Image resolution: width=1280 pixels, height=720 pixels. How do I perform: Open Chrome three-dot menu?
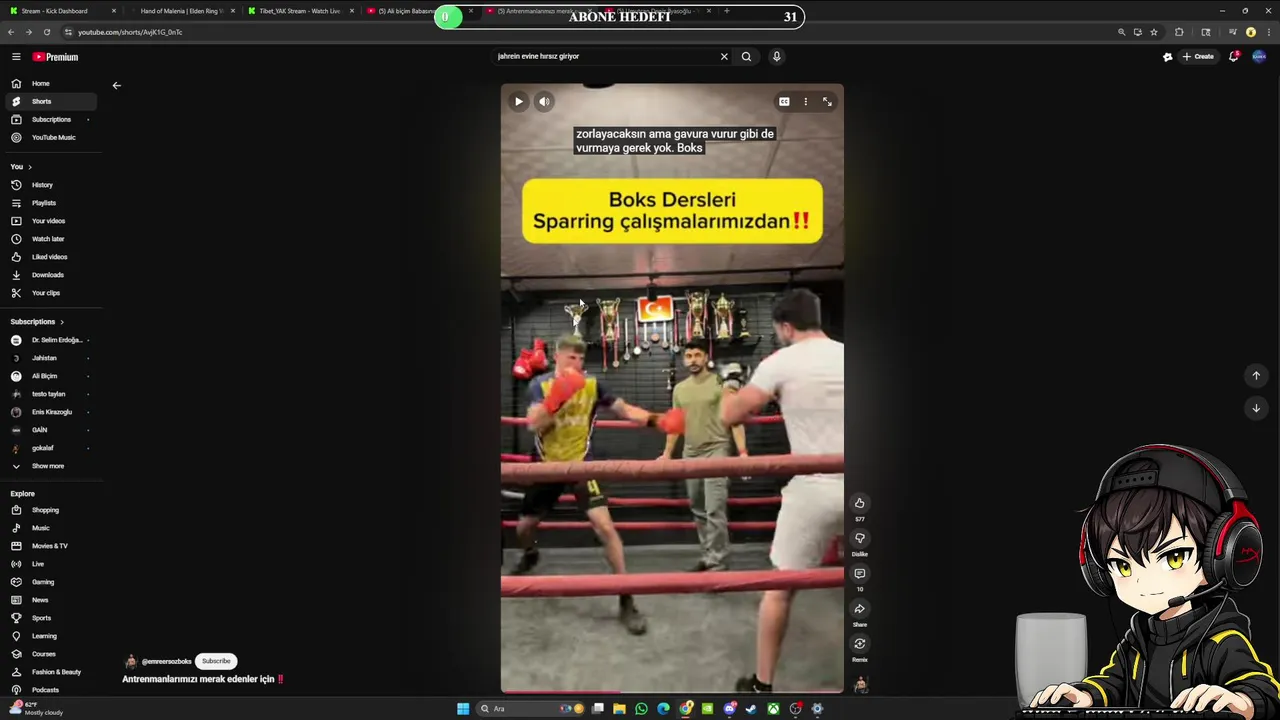coord(1268,32)
